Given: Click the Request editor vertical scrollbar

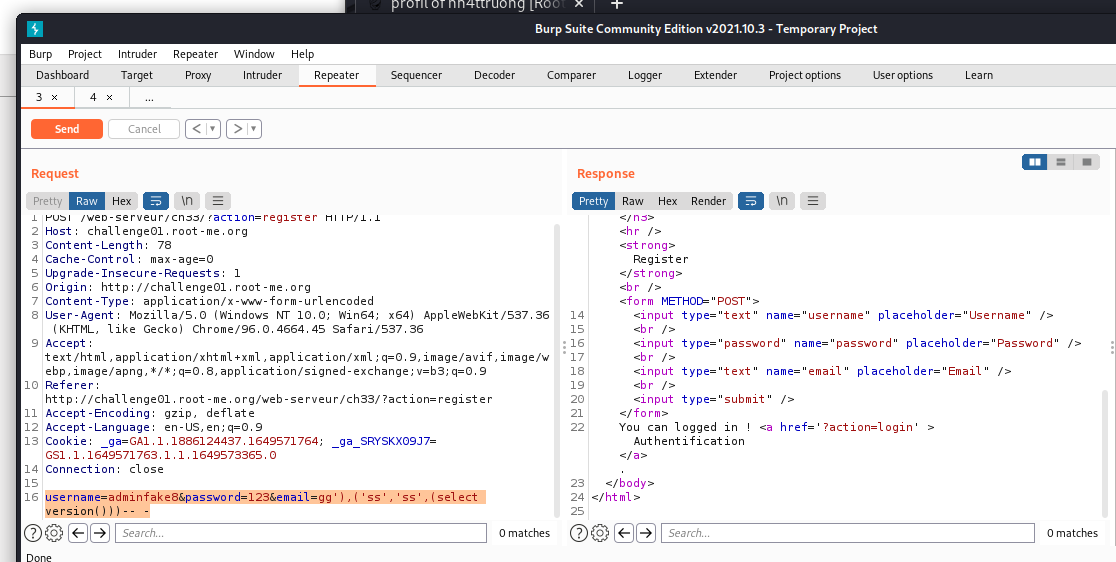Looking at the screenshot, I should click(556, 370).
